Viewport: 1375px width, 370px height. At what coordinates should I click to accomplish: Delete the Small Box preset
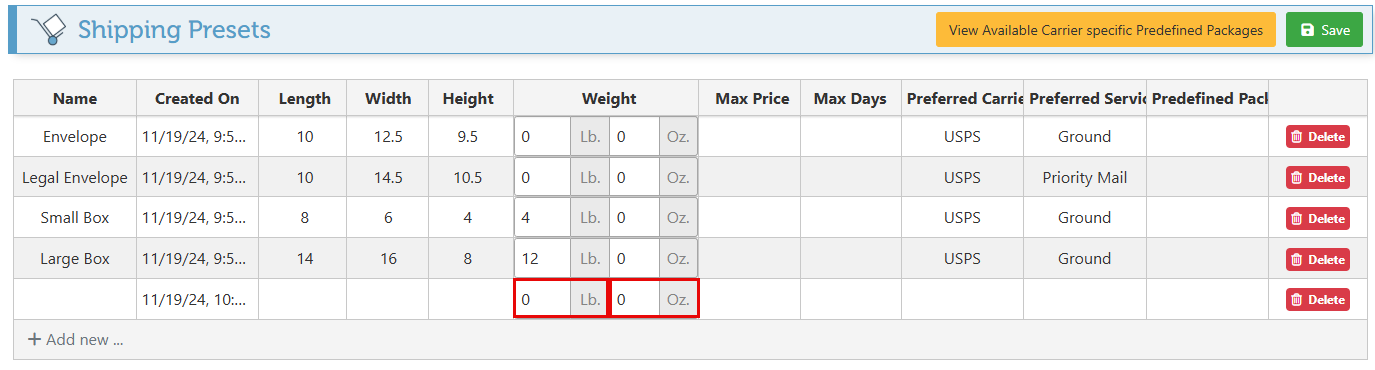pos(1318,218)
